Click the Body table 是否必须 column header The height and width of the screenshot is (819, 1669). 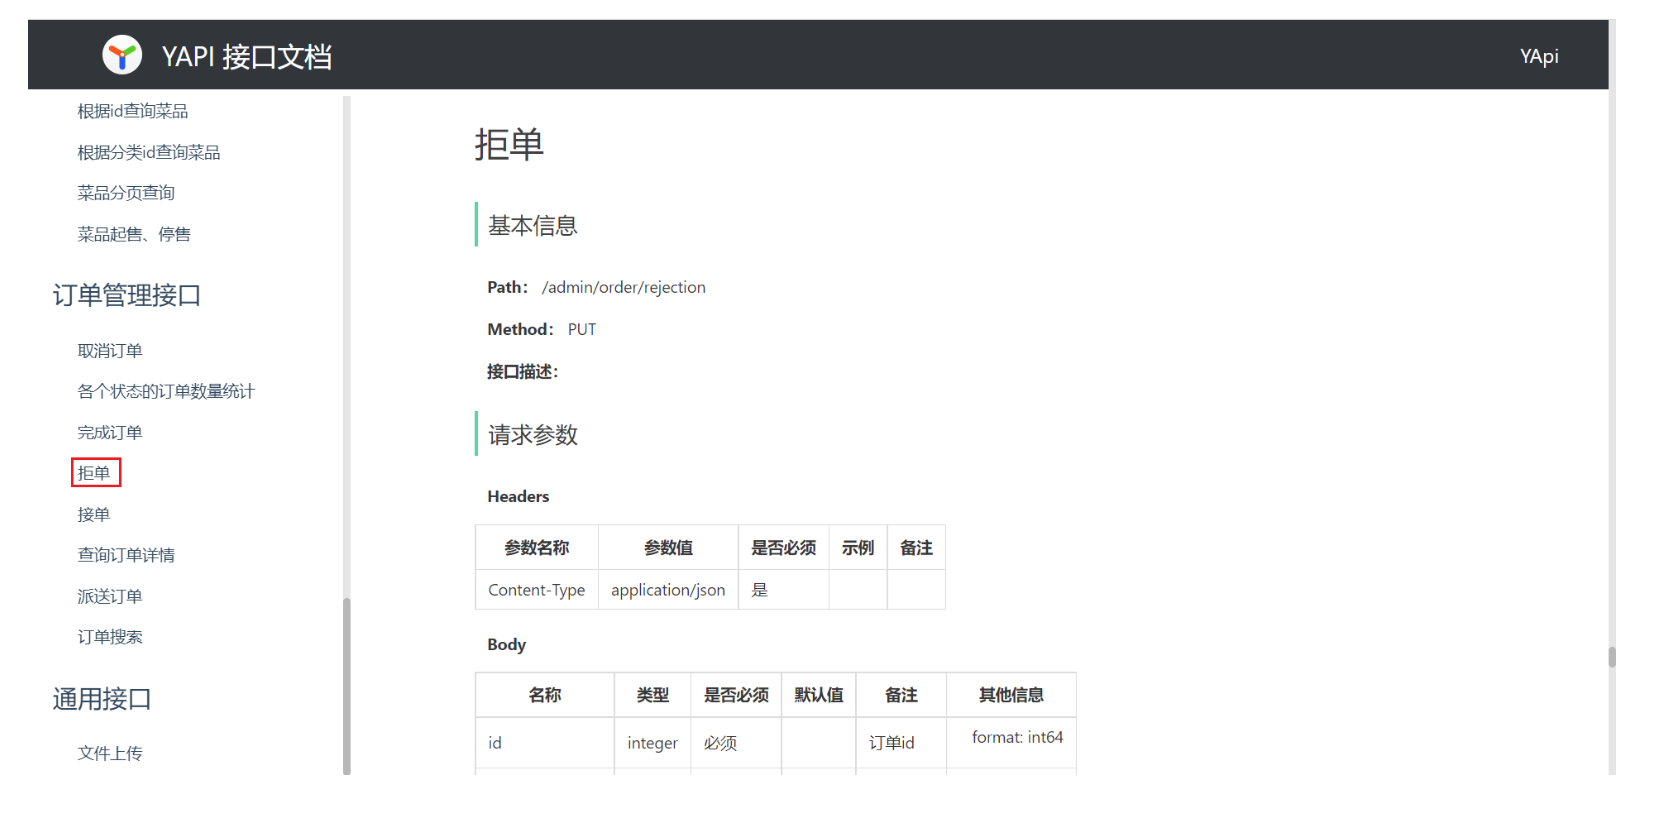pyautogui.click(x=736, y=695)
